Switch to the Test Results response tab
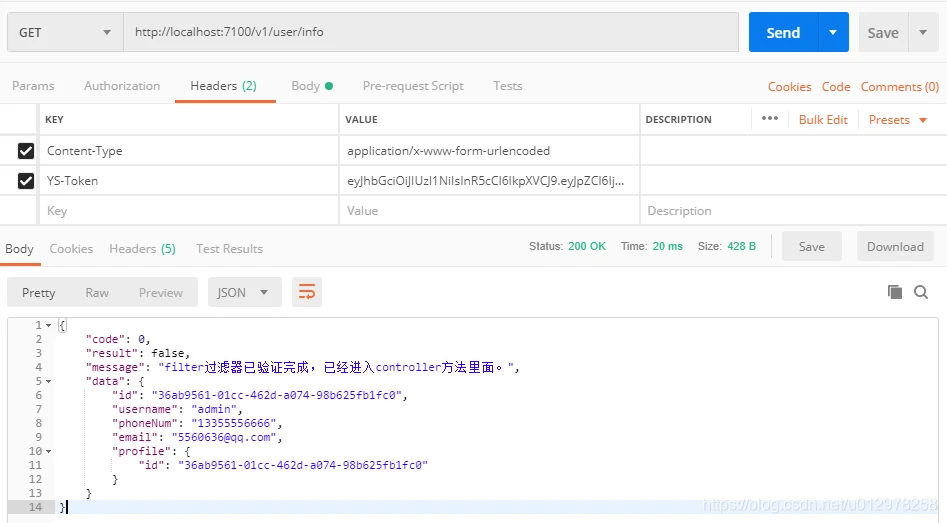 coord(229,249)
